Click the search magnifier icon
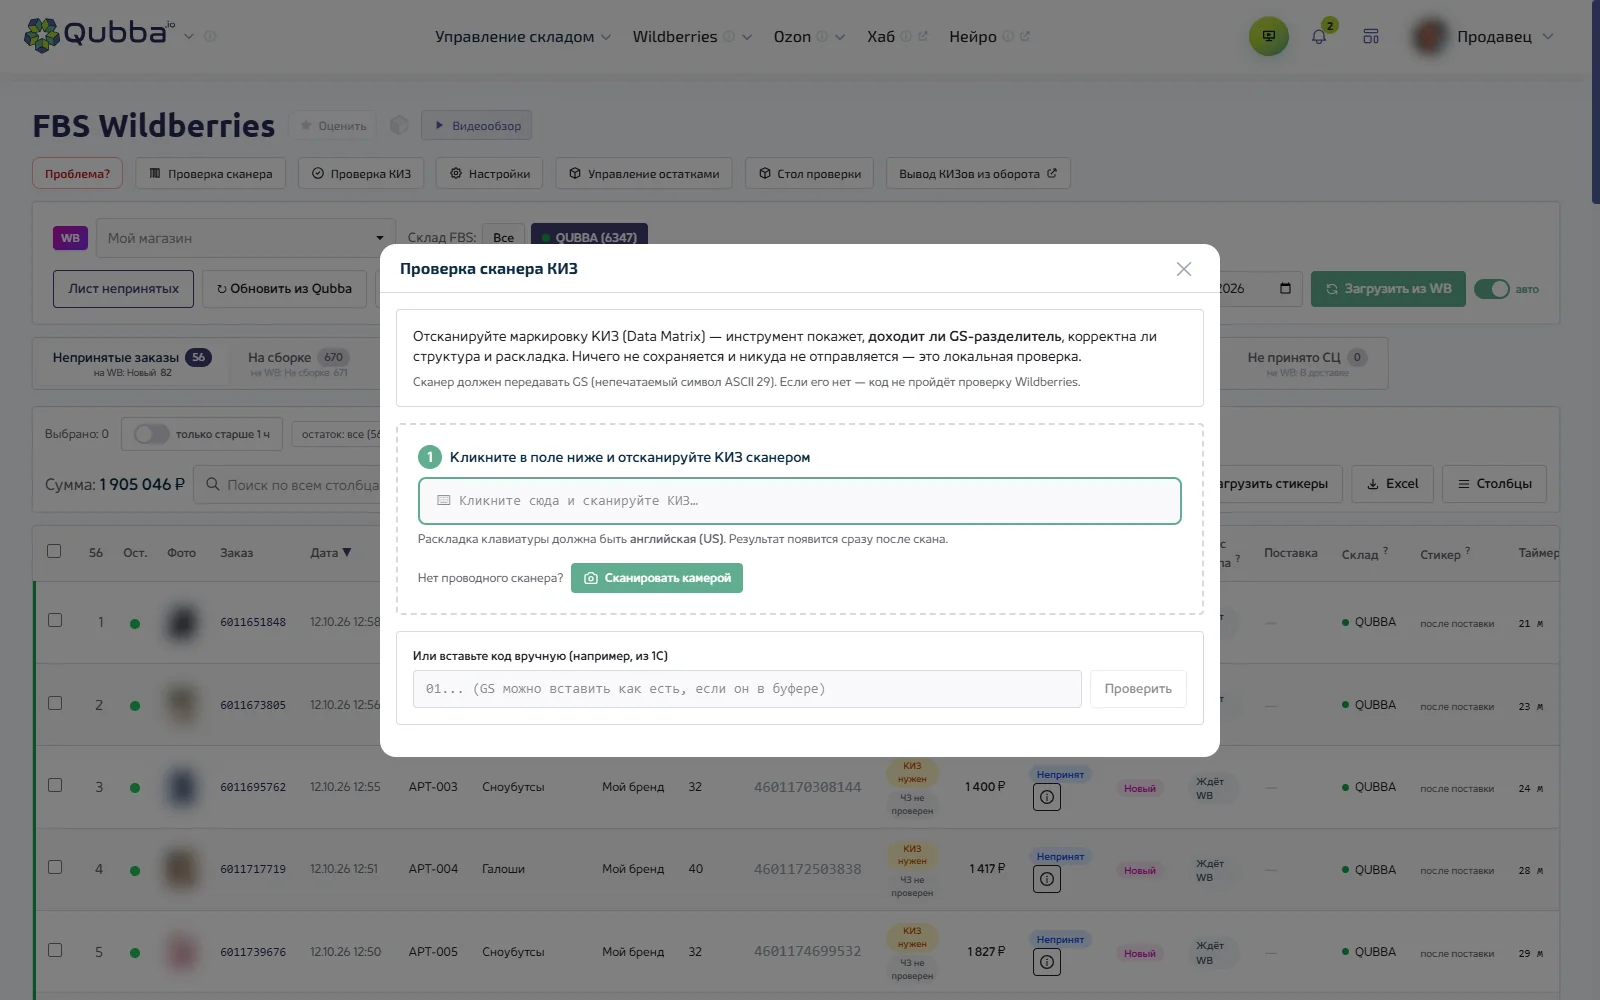 pos(213,484)
